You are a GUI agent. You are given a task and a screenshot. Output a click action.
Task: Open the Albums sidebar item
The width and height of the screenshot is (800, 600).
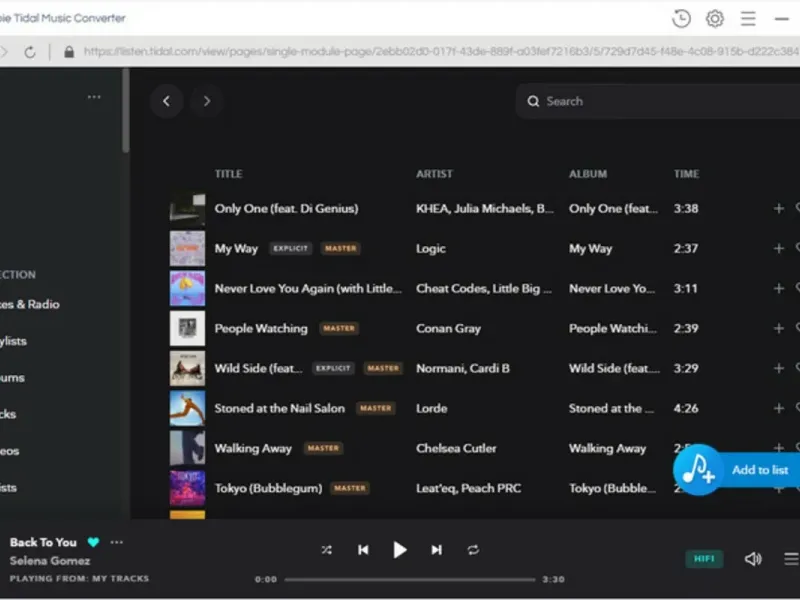pos(12,378)
